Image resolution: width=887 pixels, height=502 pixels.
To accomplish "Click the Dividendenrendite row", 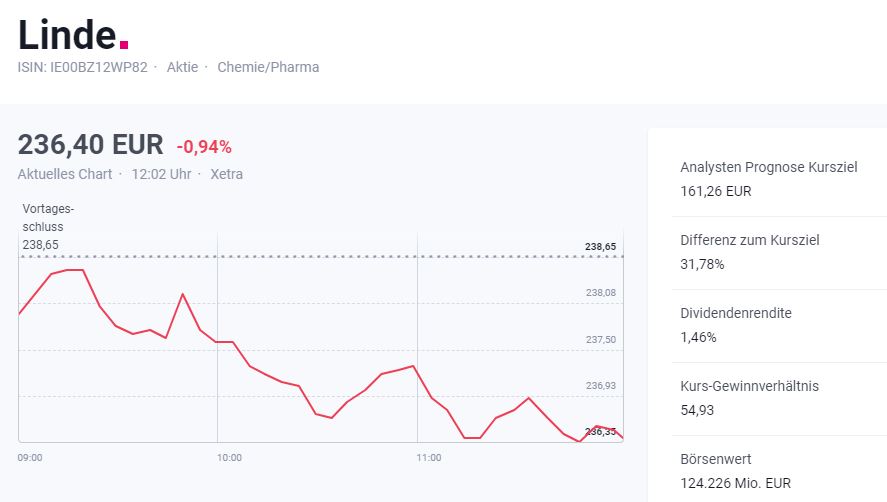I will click(x=779, y=325).
